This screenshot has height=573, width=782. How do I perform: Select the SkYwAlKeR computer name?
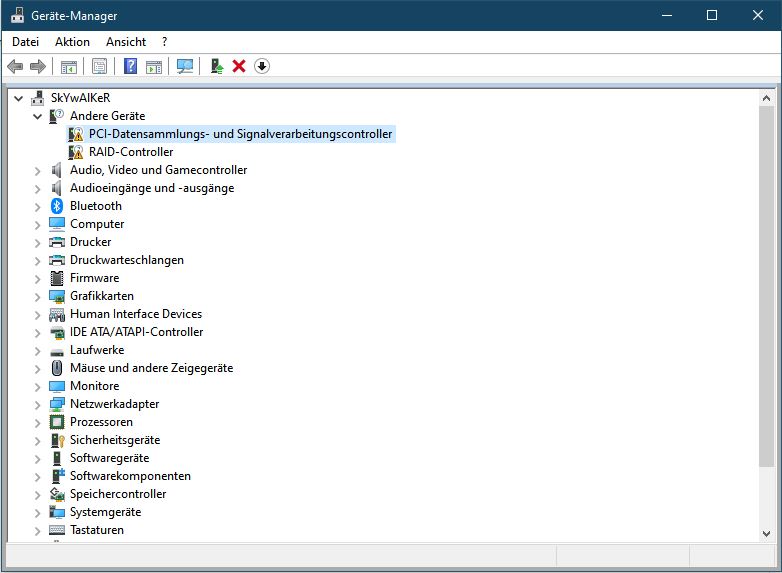point(80,98)
